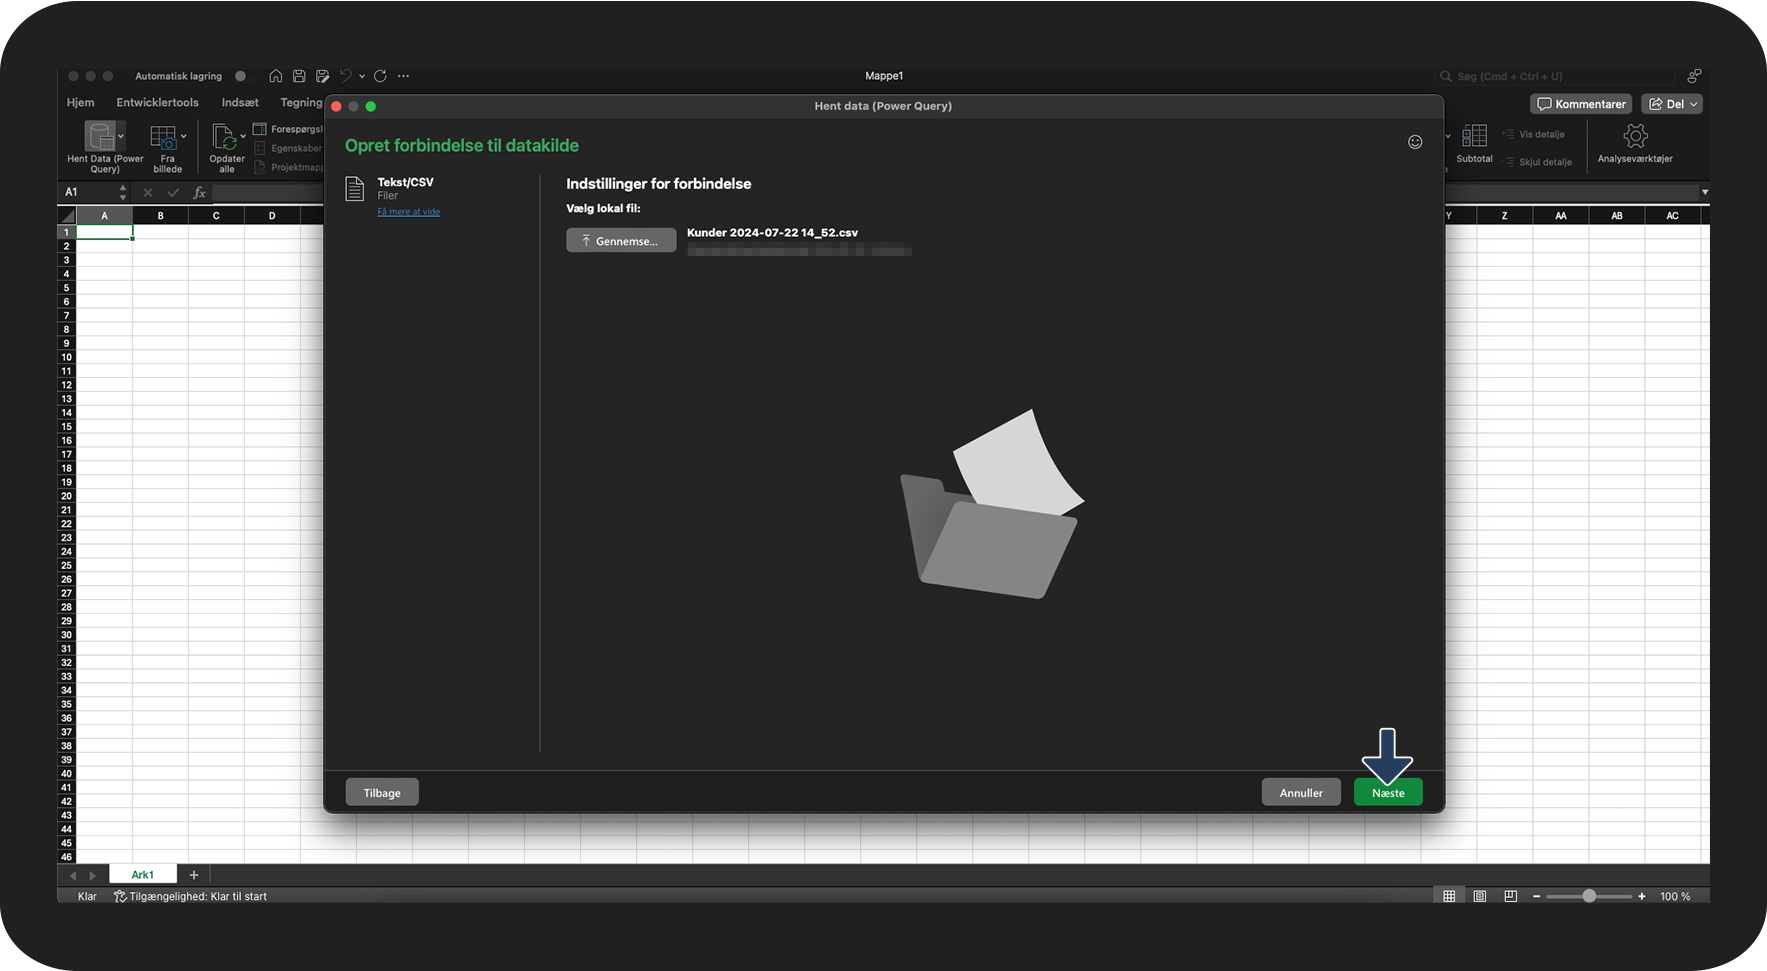This screenshot has width=1767, height=971.
Task: Open the Tegning ribbon tab
Action: tap(301, 102)
